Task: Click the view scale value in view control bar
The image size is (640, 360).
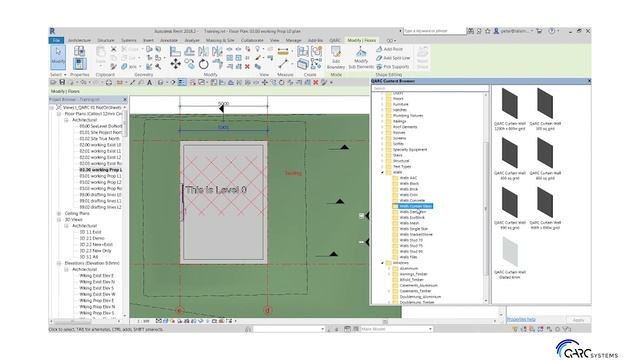Action: (x=143, y=321)
